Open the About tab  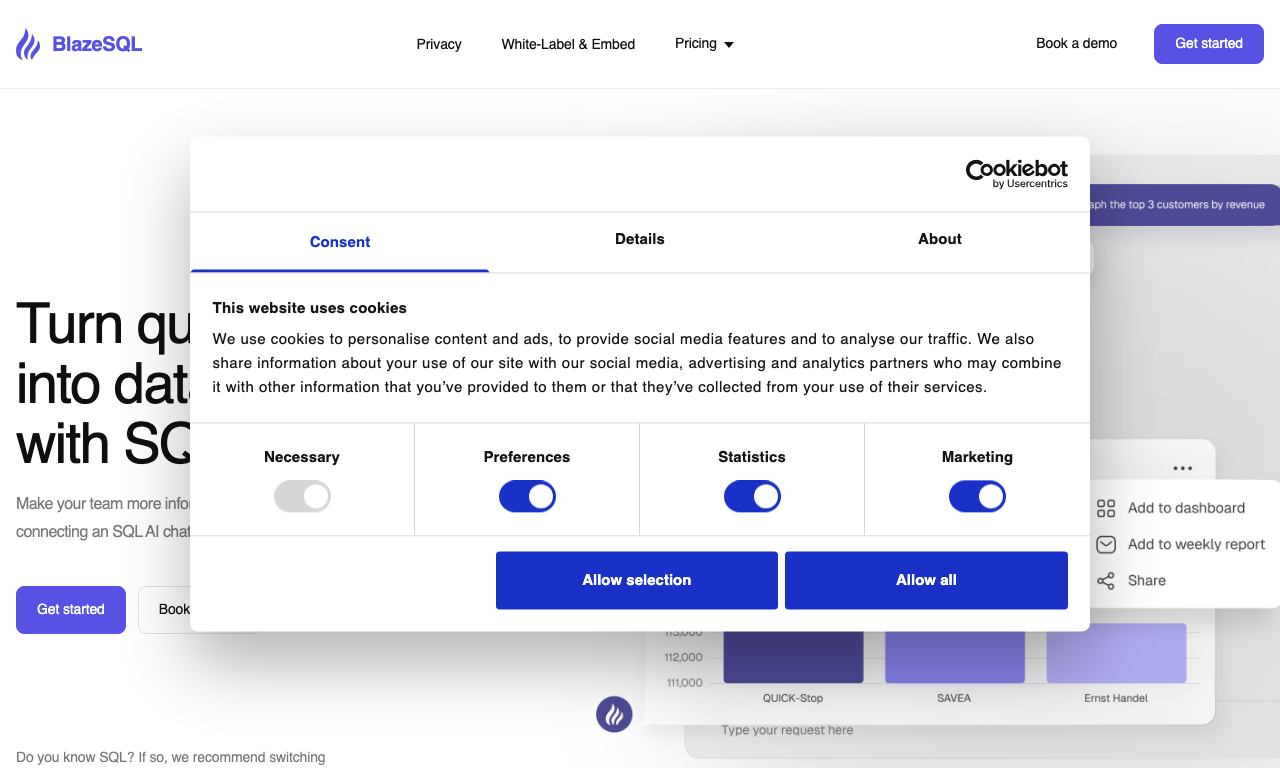pos(940,239)
